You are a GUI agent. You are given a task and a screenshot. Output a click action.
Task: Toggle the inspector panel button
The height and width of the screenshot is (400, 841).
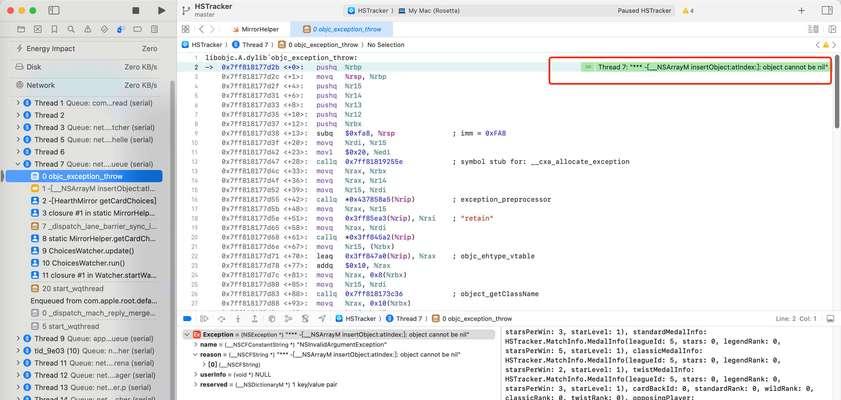(827, 11)
